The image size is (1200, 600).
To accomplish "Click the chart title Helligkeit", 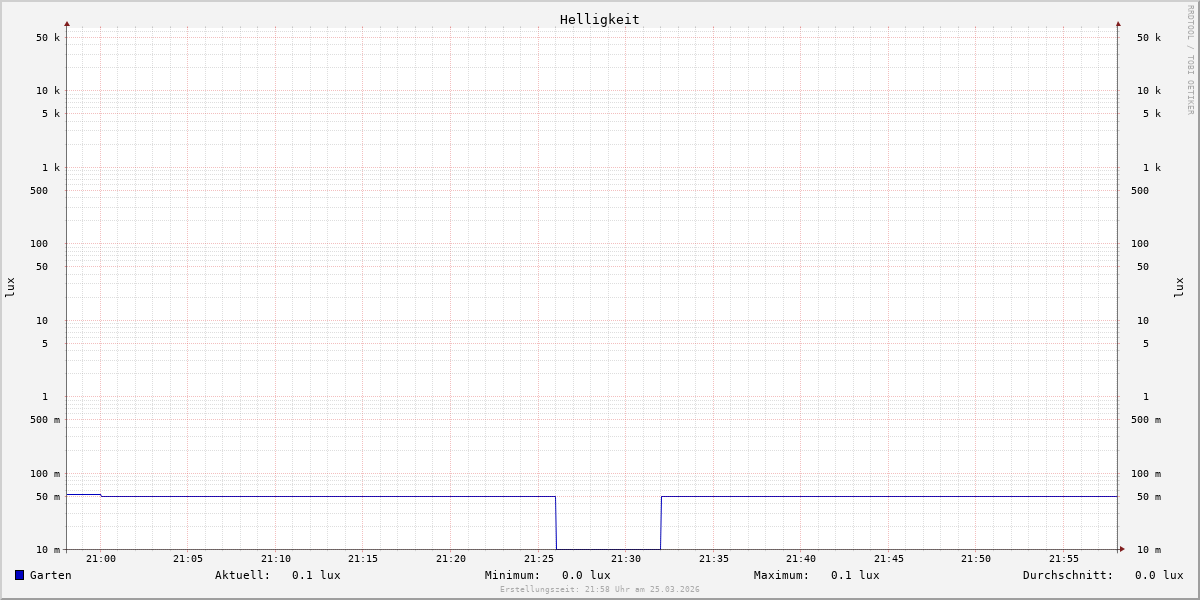I will 600,19.
